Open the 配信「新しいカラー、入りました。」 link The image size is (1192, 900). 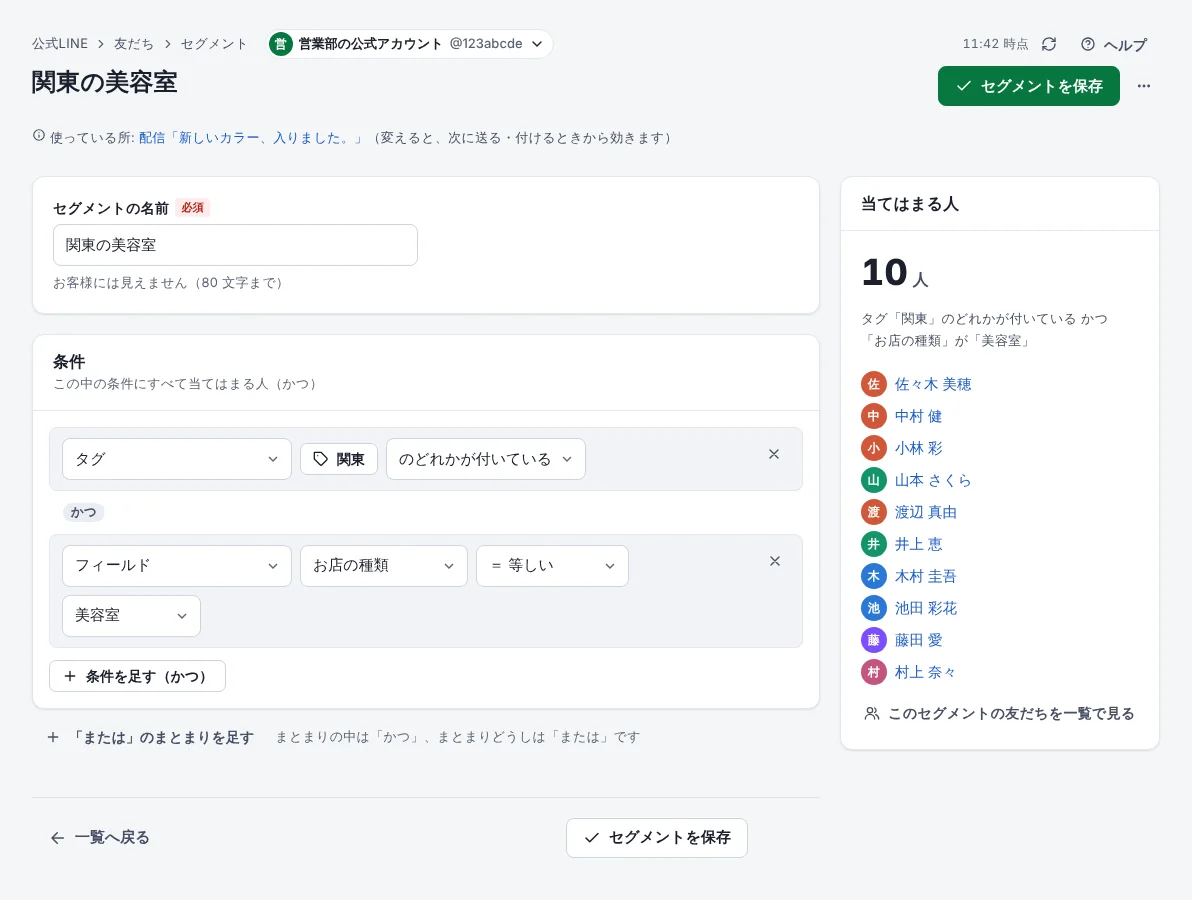click(x=251, y=138)
